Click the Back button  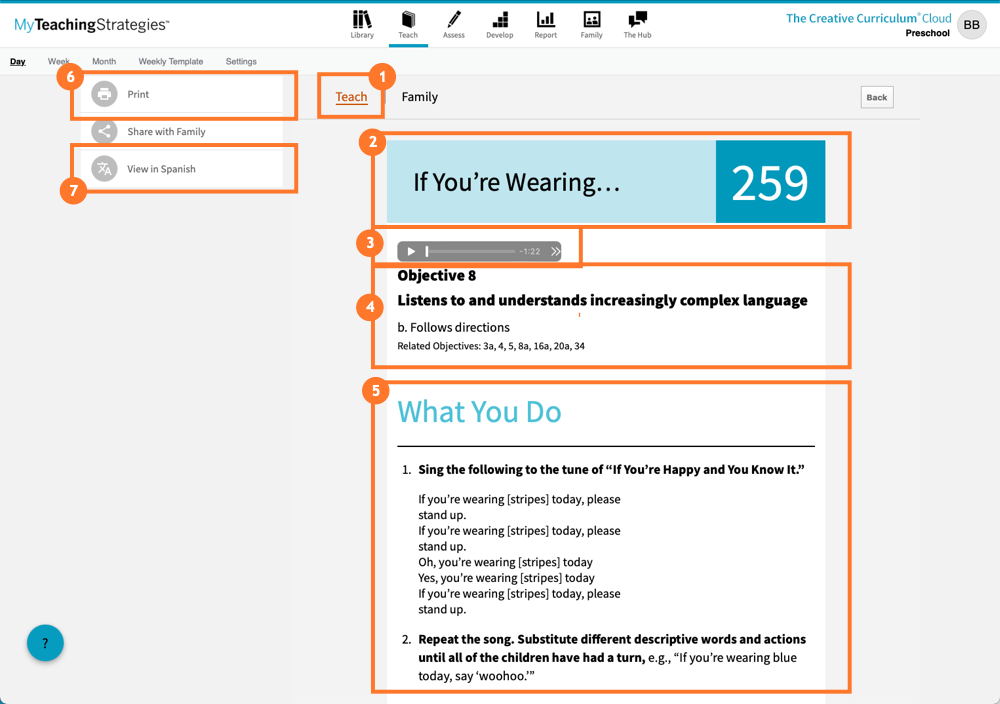click(x=876, y=97)
